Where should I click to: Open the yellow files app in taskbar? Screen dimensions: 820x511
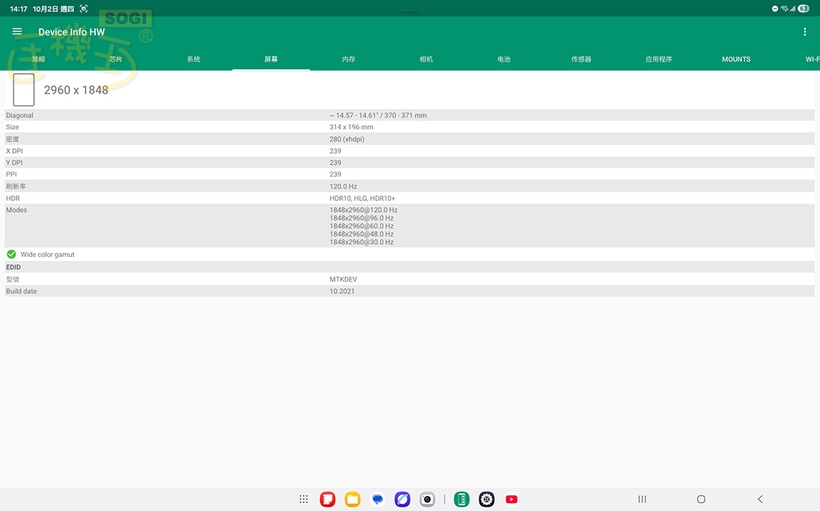click(x=352, y=499)
